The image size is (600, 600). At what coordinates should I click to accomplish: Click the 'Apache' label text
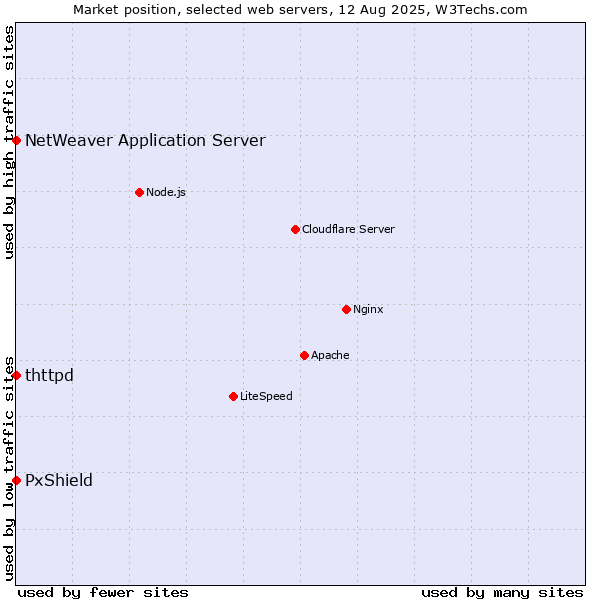click(330, 355)
